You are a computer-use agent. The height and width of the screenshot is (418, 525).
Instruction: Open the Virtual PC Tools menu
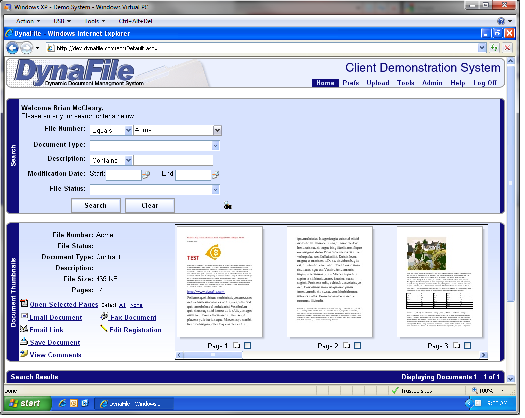click(95, 21)
